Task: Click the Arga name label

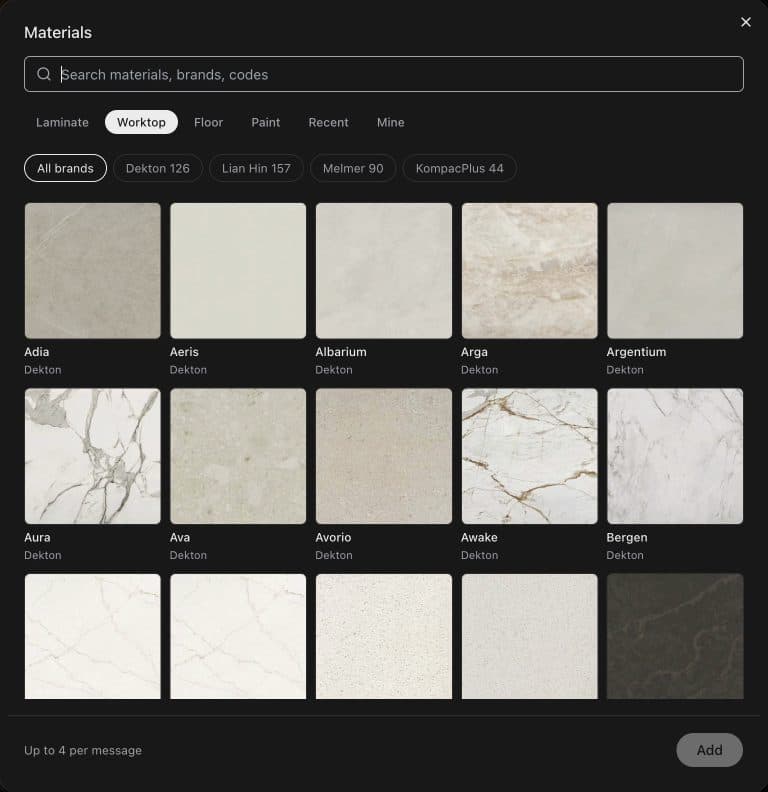Action: point(474,352)
